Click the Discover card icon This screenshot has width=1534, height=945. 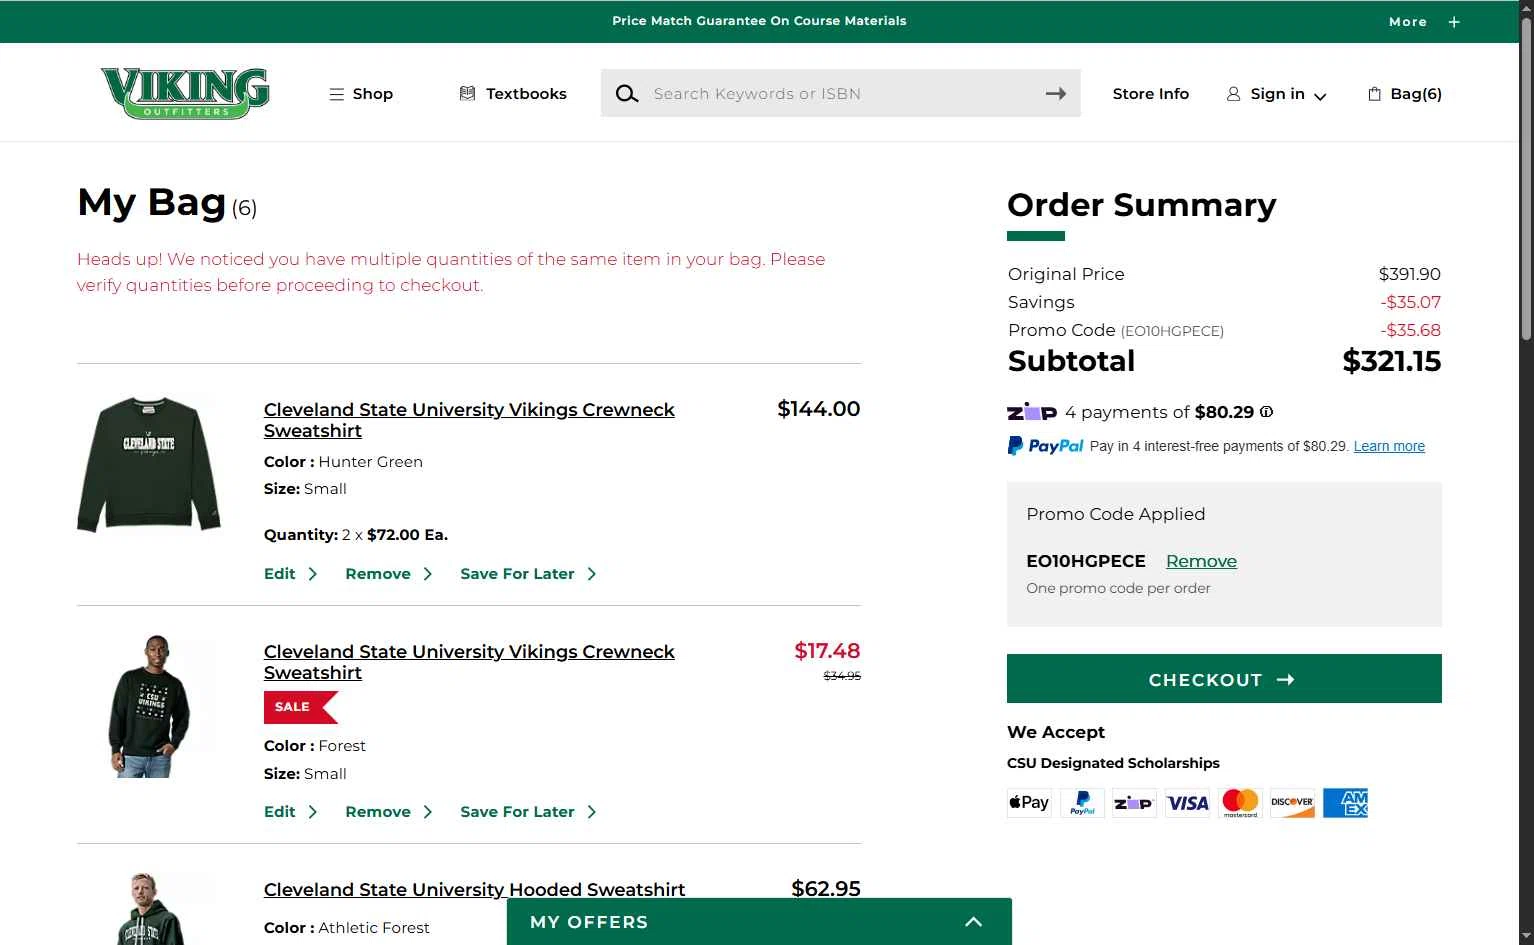tap(1292, 803)
